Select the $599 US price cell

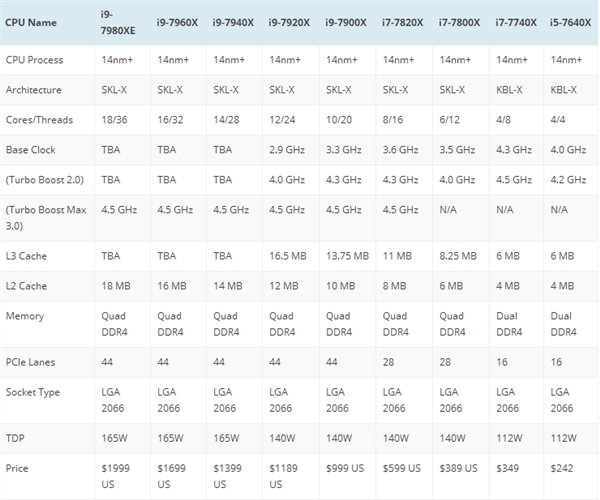[x=403, y=467]
